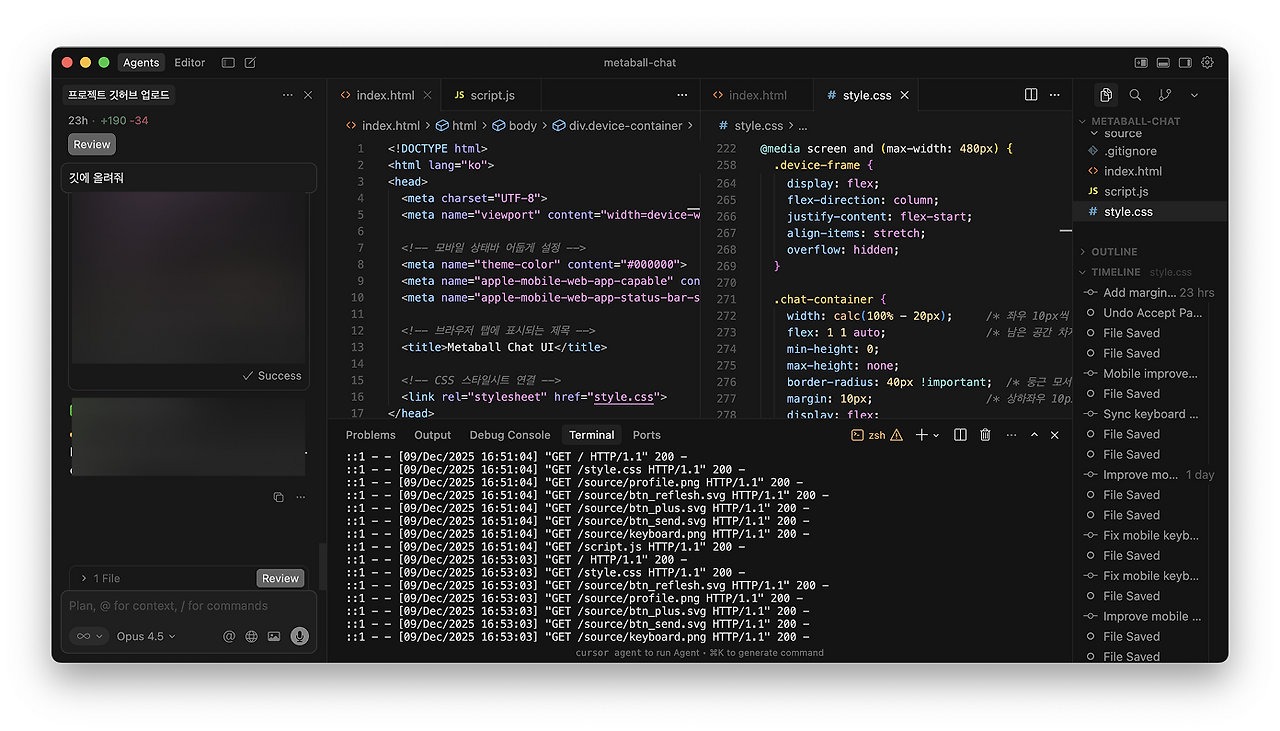Open more actions for the right editor group
Viewport: 1280px width, 731px height.
(x=1054, y=95)
